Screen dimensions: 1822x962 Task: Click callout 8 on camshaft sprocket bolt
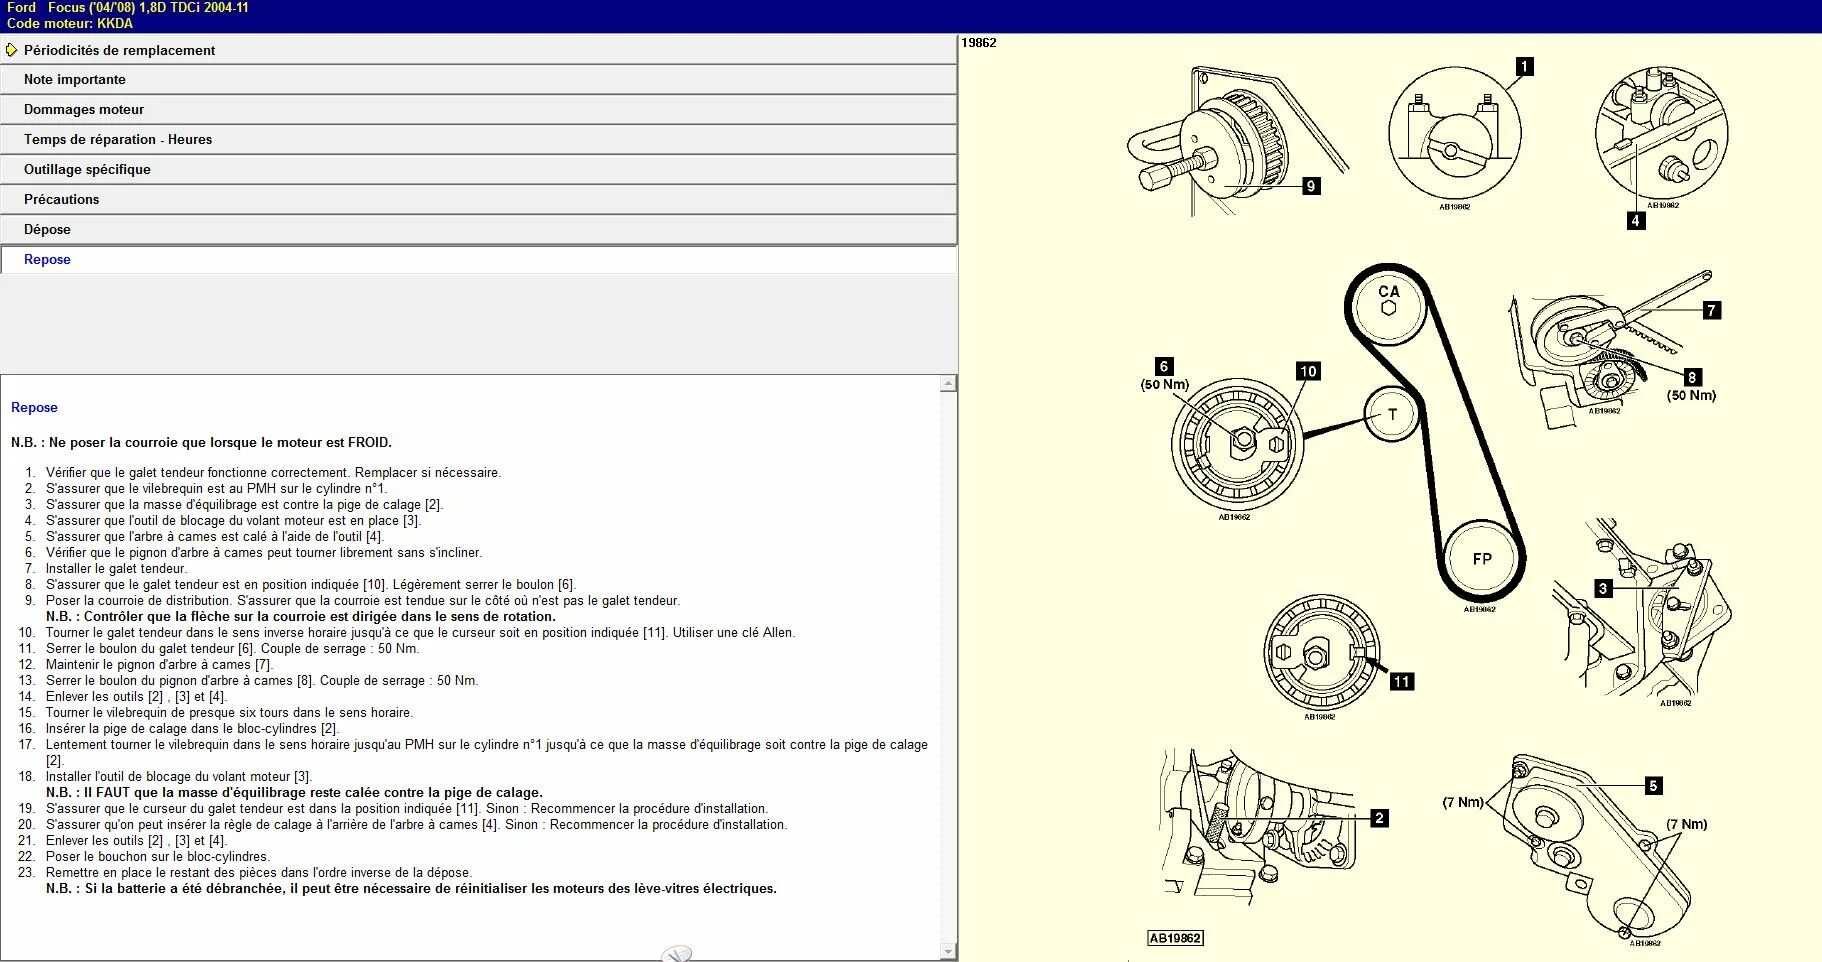coord(1692,377)
